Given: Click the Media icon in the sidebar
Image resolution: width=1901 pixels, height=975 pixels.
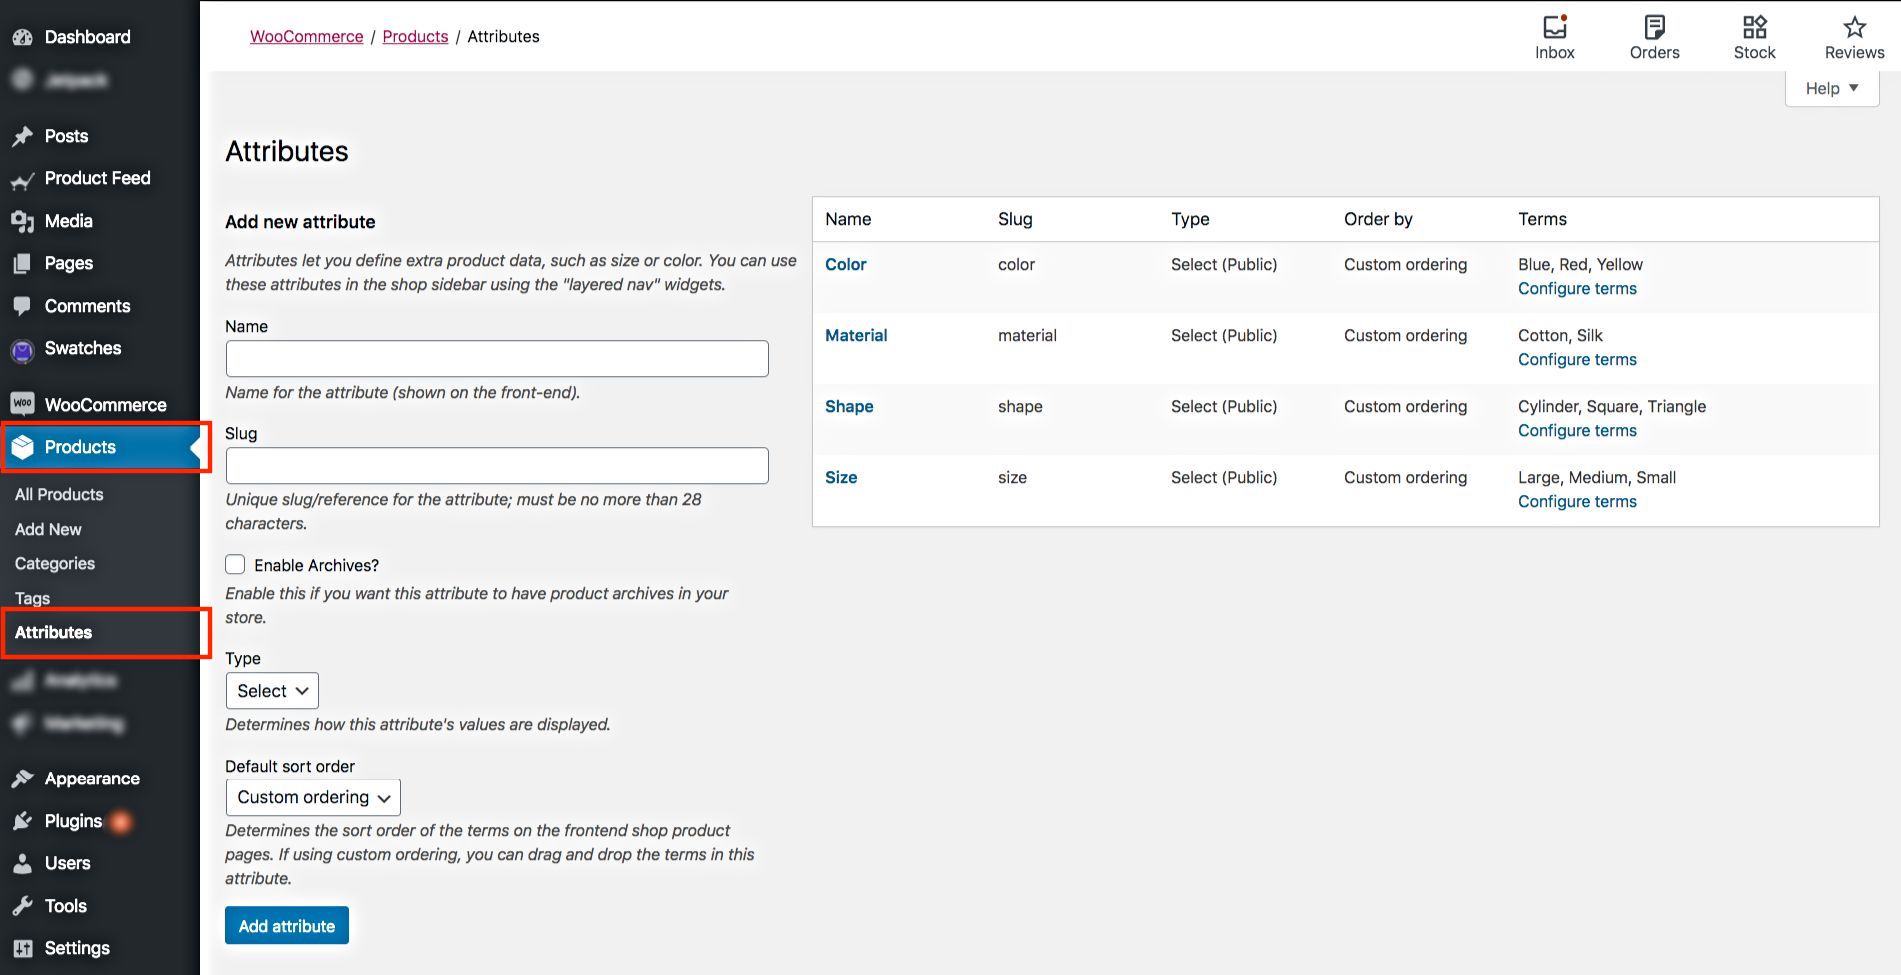Looking at the screenshot, I should (x=22, y=221).
